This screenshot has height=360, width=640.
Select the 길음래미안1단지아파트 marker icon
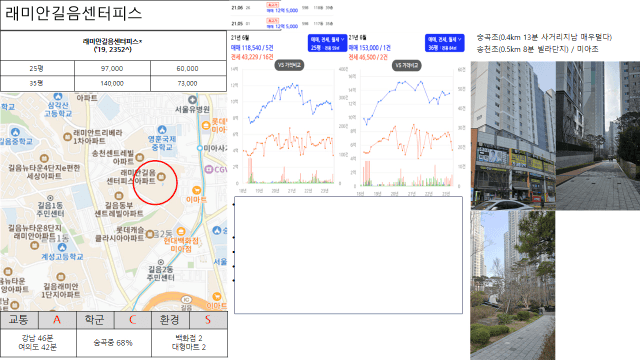click(60, 277)
